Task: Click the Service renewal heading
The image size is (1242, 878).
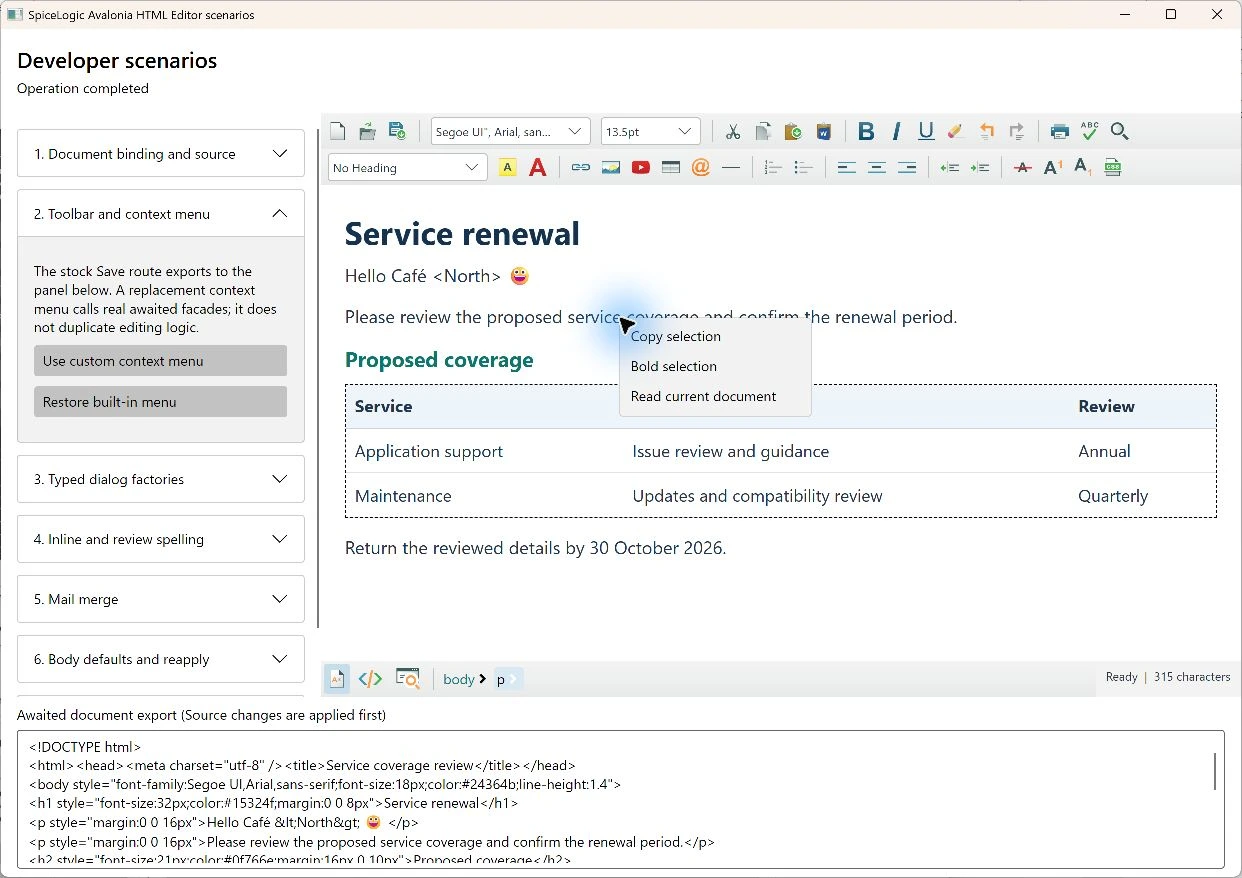Action: pos(462,234)
